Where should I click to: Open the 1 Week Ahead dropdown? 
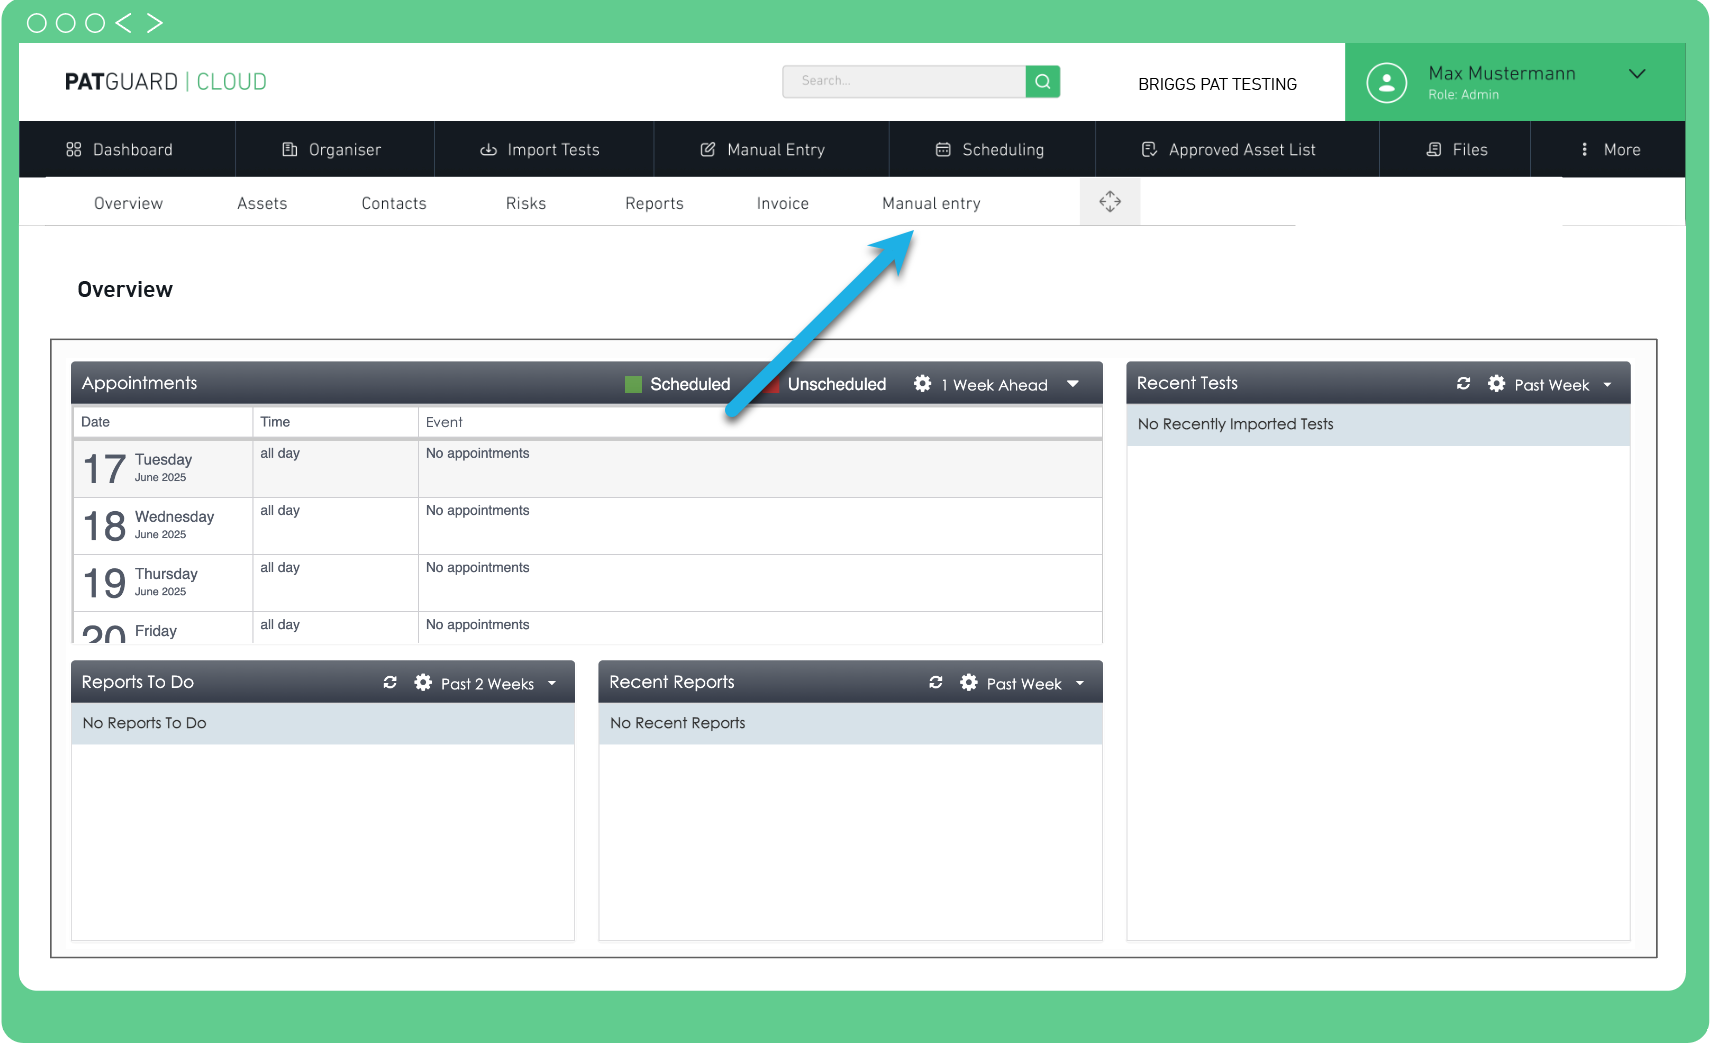[1010, 385]
